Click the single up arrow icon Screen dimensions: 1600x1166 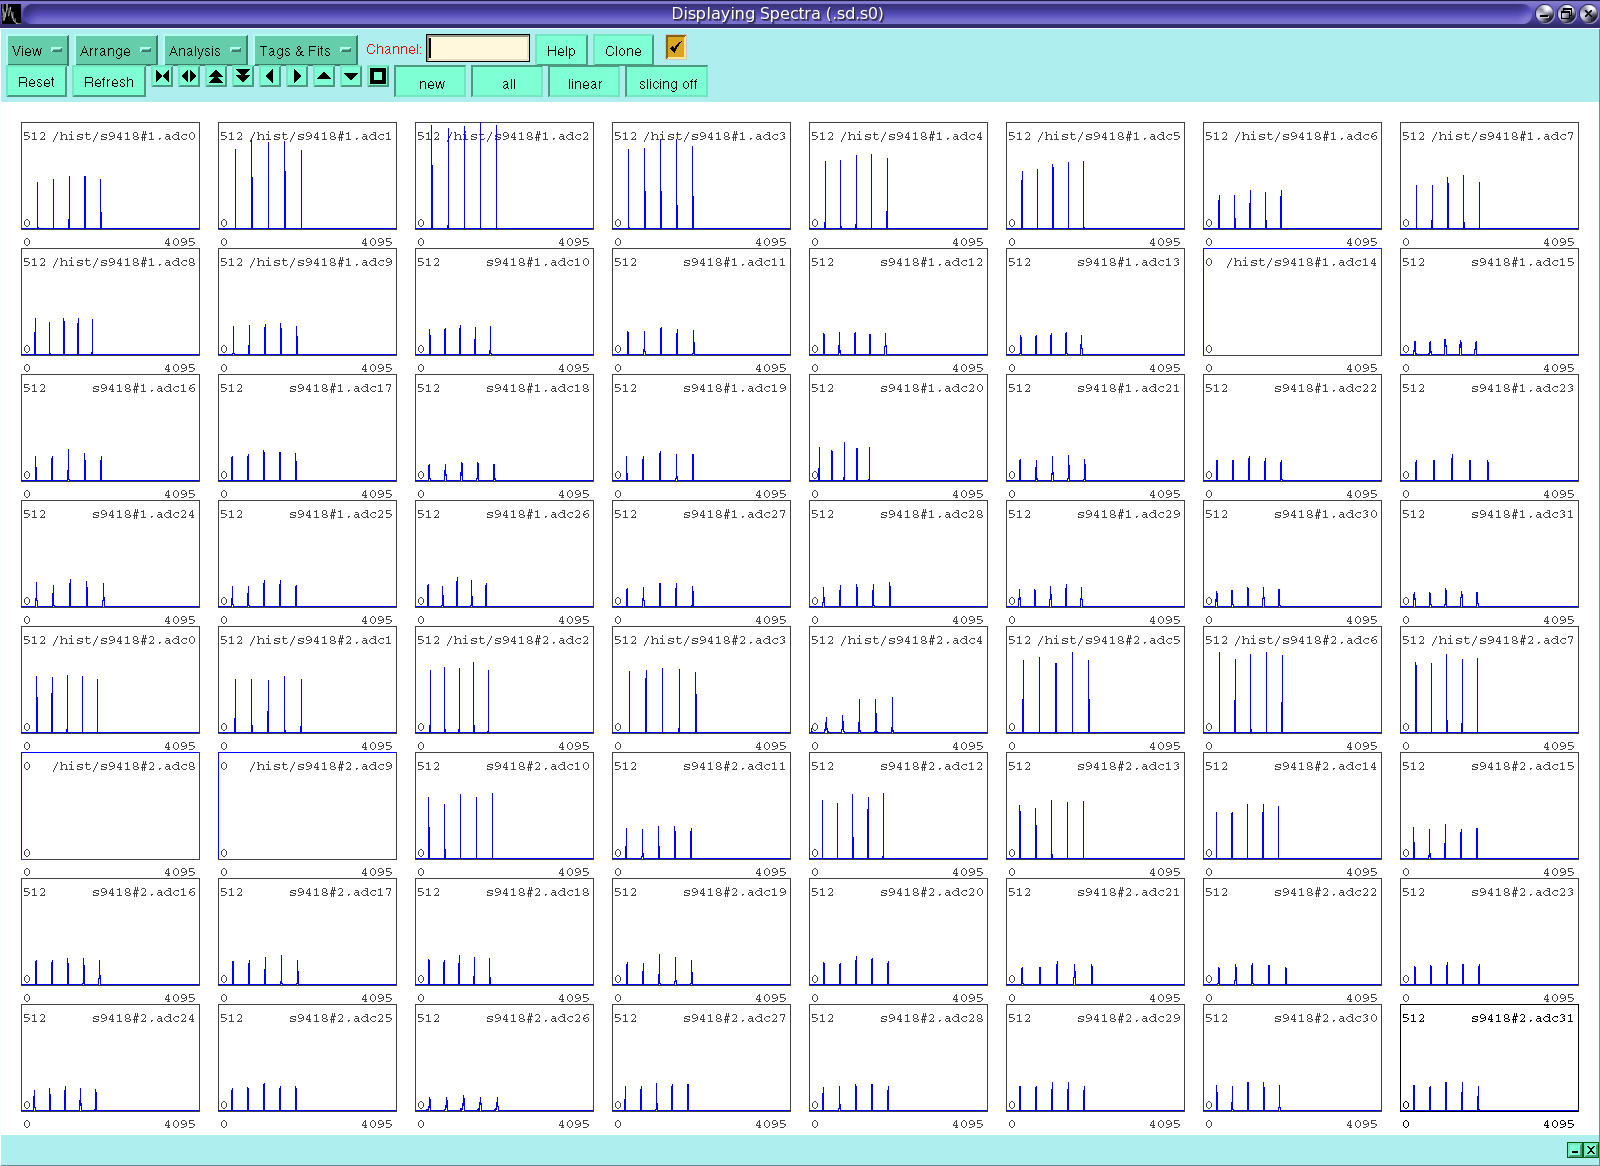pyautogui.click(x=324, y=76)
